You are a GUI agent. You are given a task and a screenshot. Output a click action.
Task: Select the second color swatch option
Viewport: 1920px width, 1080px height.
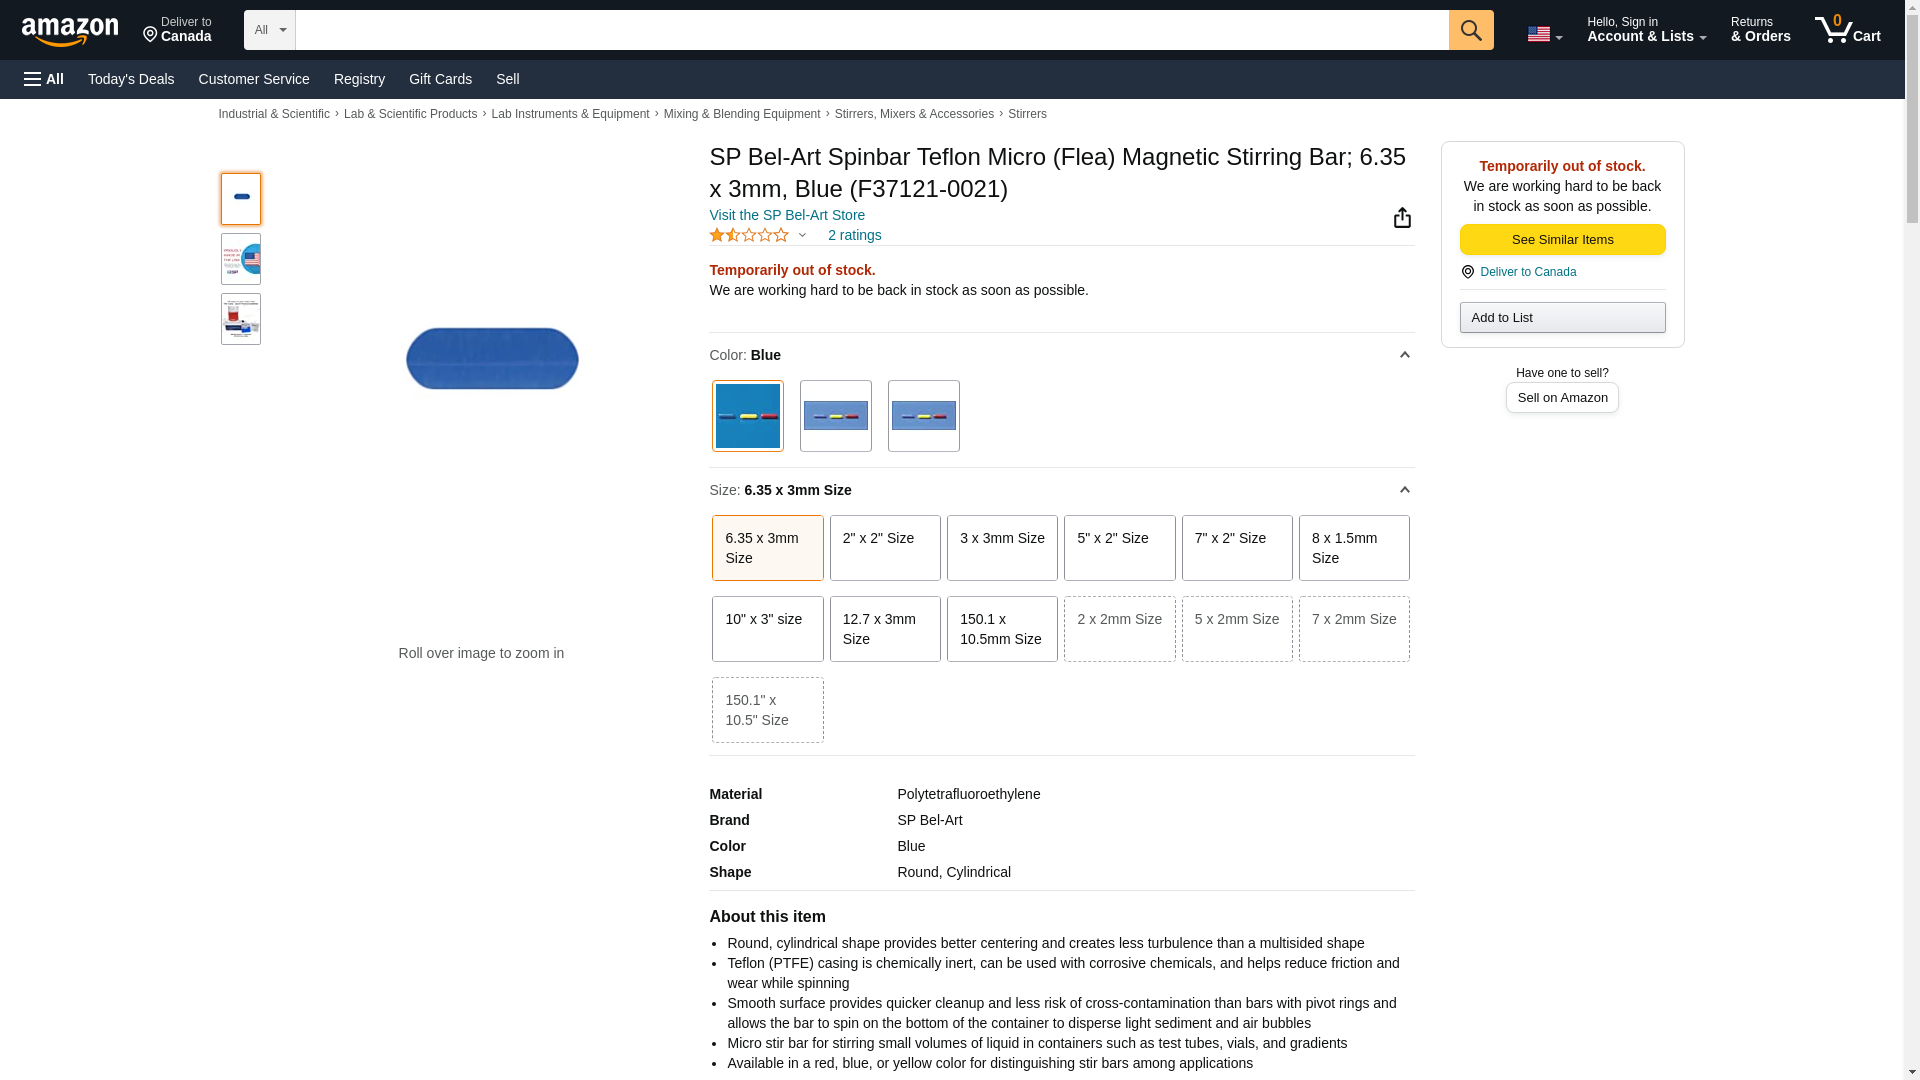pyautogui.click(x=835, y=416)
